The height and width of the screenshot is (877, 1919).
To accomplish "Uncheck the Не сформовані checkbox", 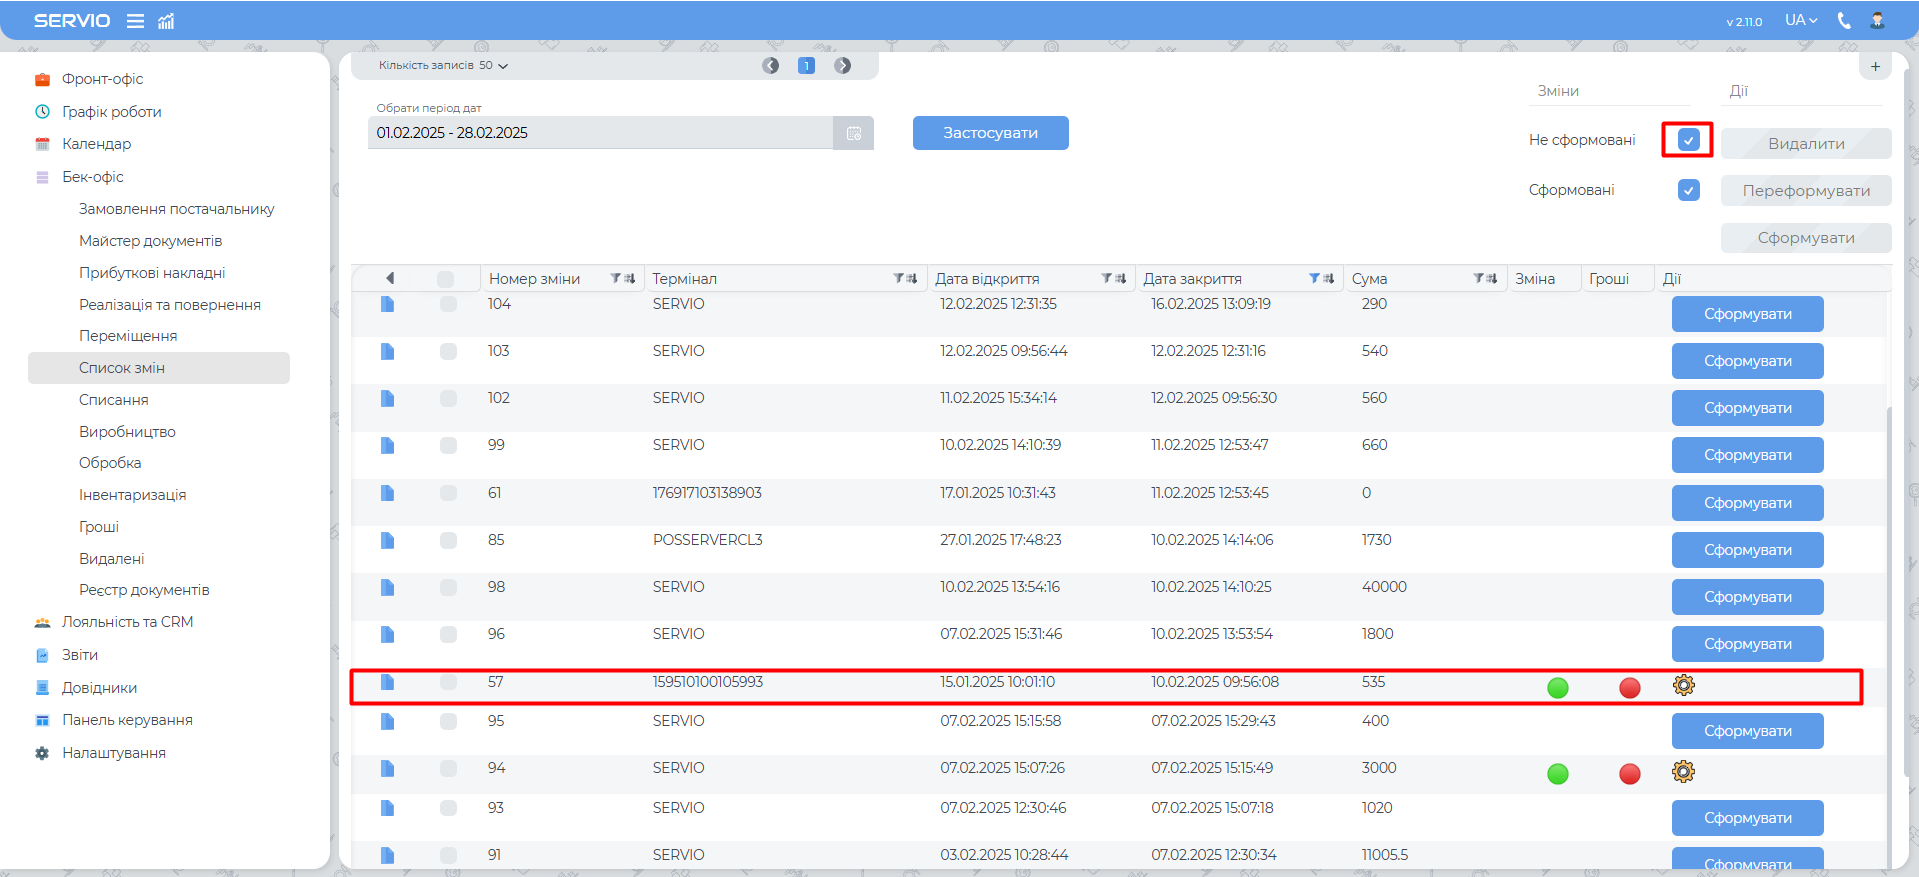I will [x=1688, y=140].
